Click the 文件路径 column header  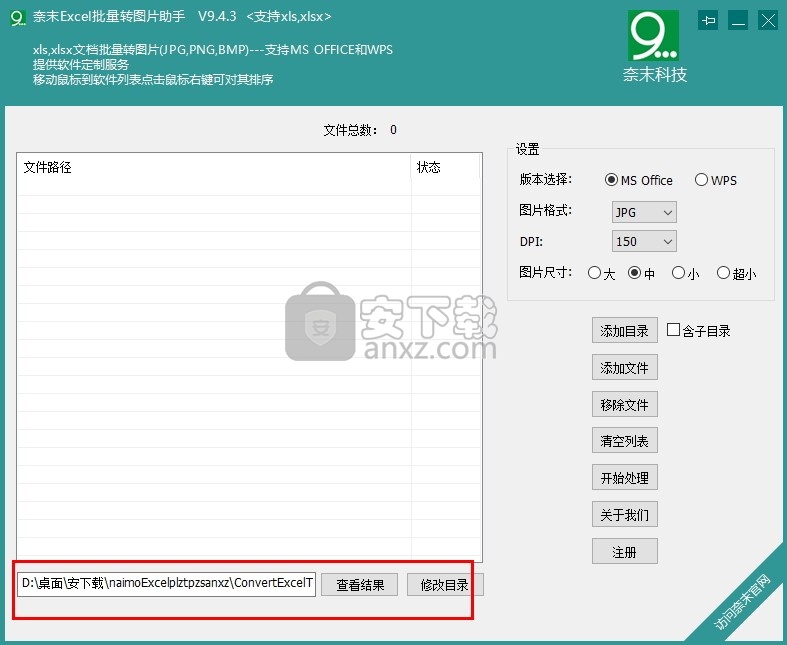[214, 167]
